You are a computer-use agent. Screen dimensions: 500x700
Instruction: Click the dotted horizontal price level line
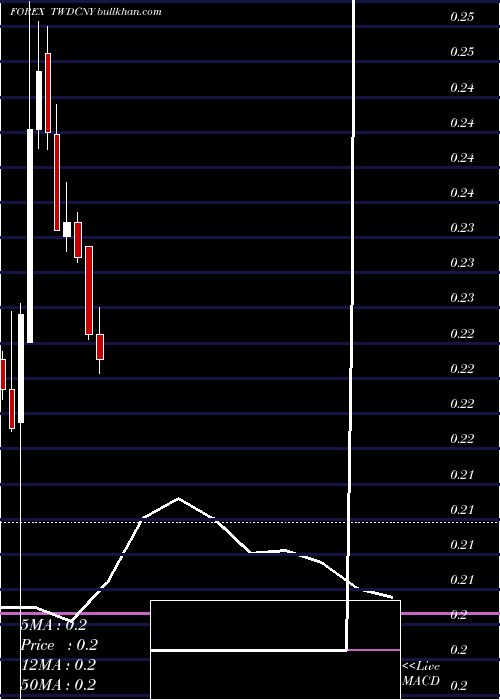point(250,521)
